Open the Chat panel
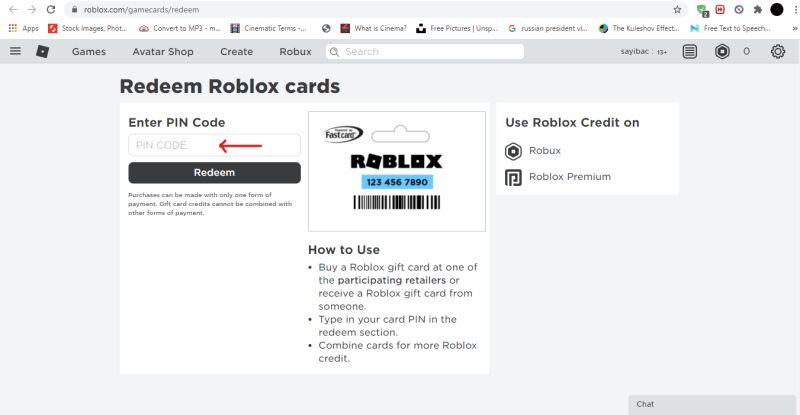This screenshot has height=415, width=800. 712,404
